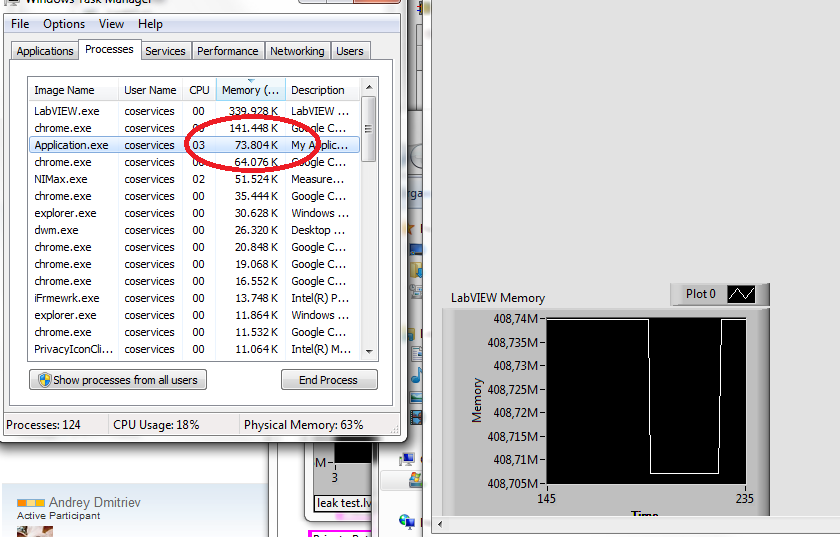Select chrome.exe row with 141.448 K memory
This screenshot has height=537, width=840.
(194, 128)
